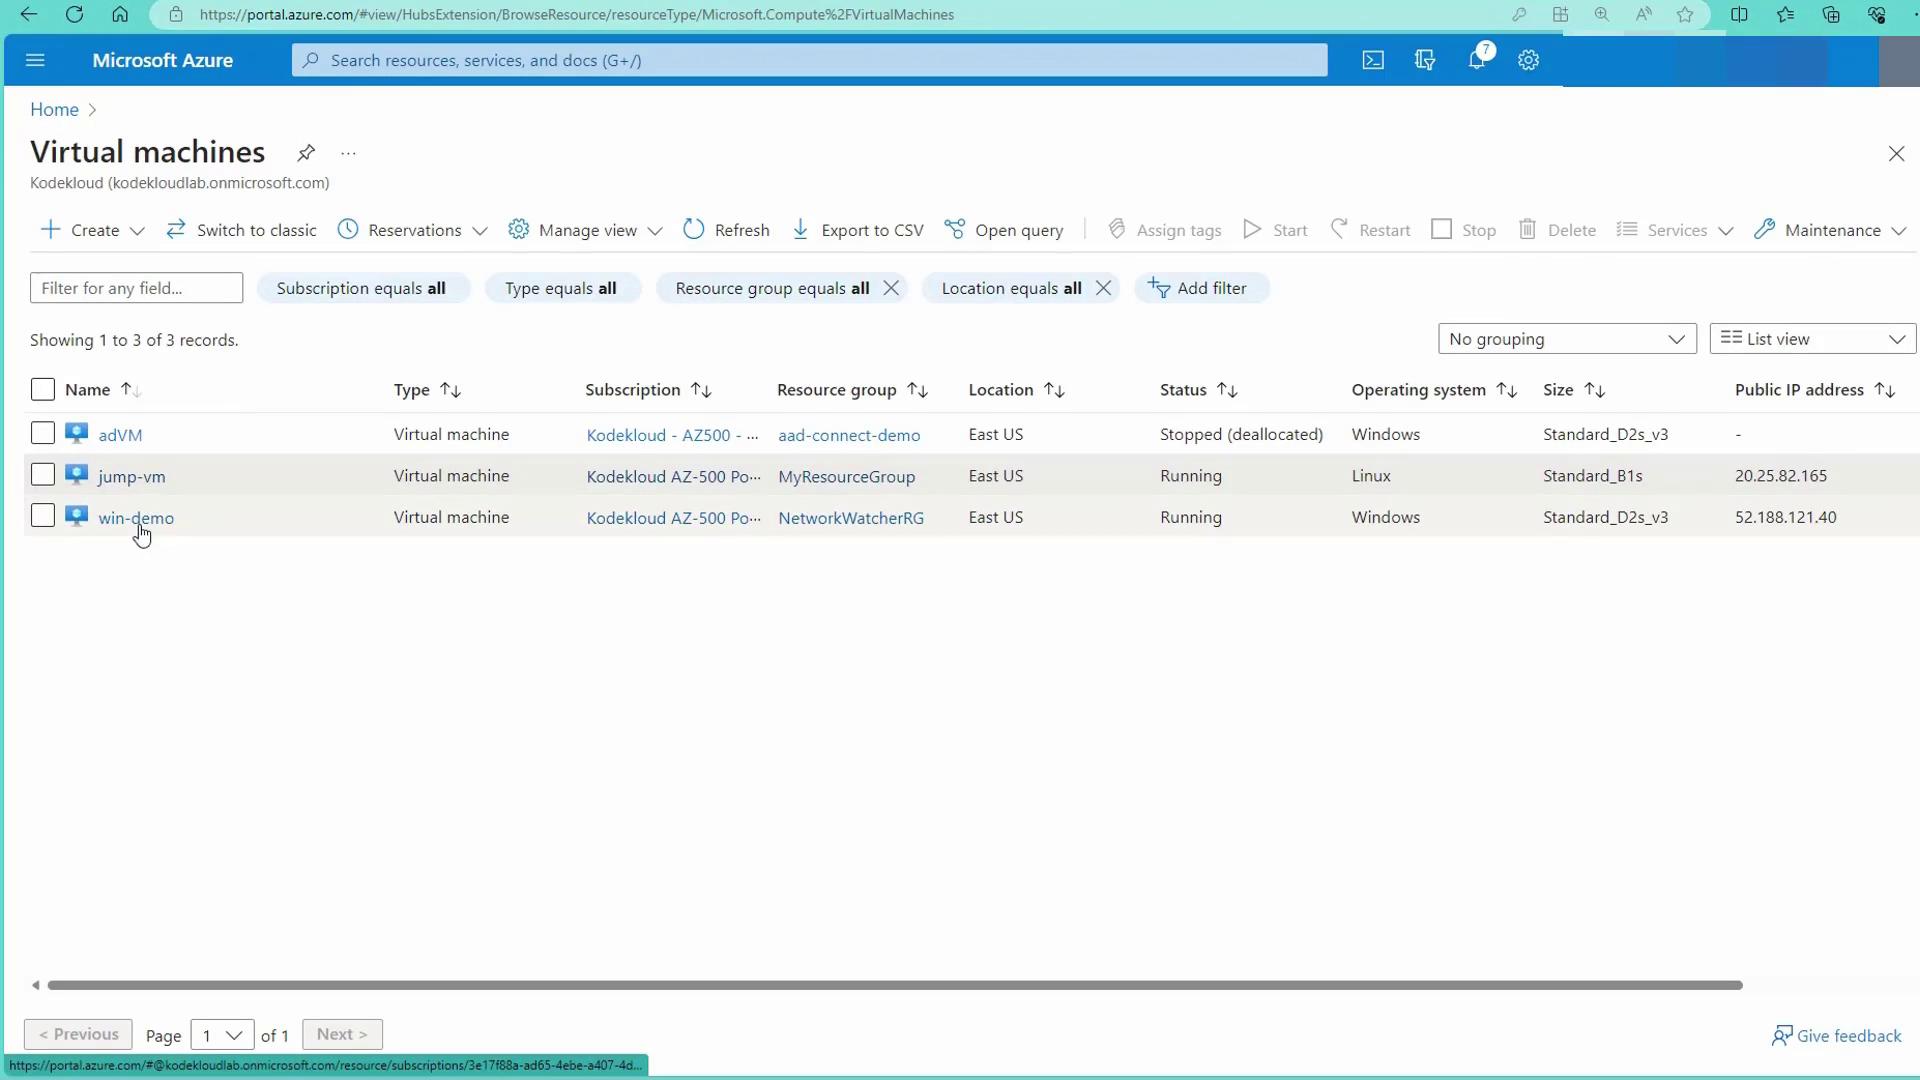
Task: Click Export to CSV
Action: click(857, 230)
